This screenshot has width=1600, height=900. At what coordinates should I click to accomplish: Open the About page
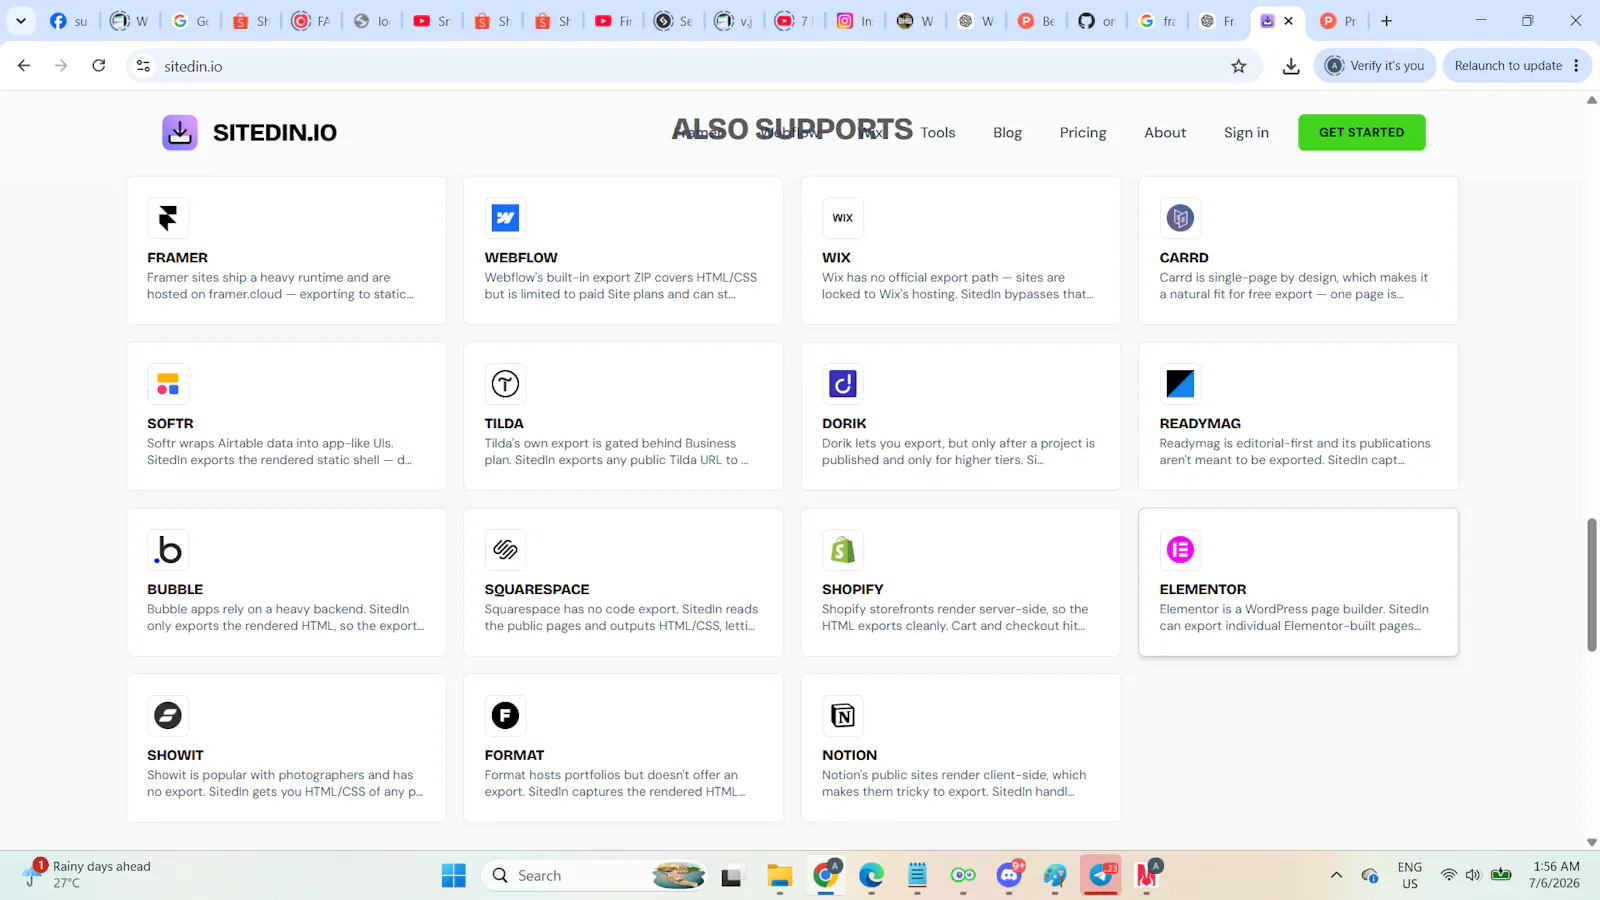[1165, 132]
